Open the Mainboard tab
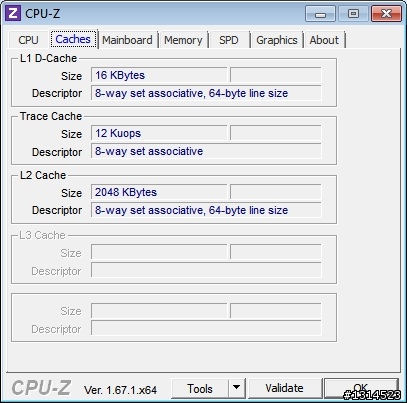This screenshot has width=407, height=403. coord(127,40)
